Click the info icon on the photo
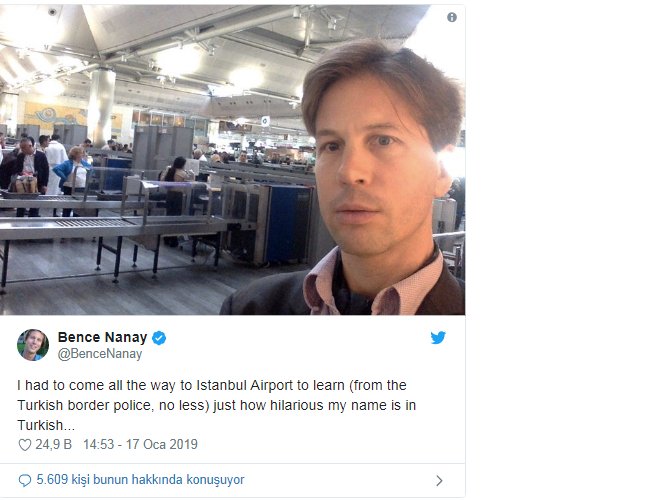670x500 pixels. [452, 18]
